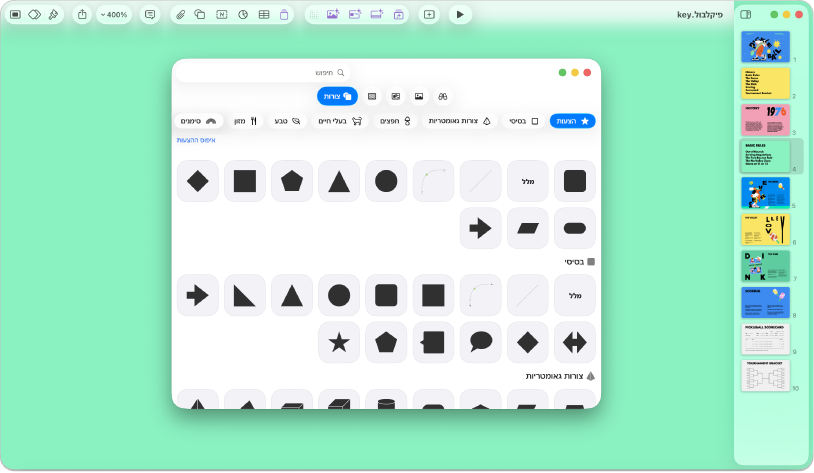Select the טבע nature category
The width and height of the screenshot is (814, 473).
tap(287, 121)
